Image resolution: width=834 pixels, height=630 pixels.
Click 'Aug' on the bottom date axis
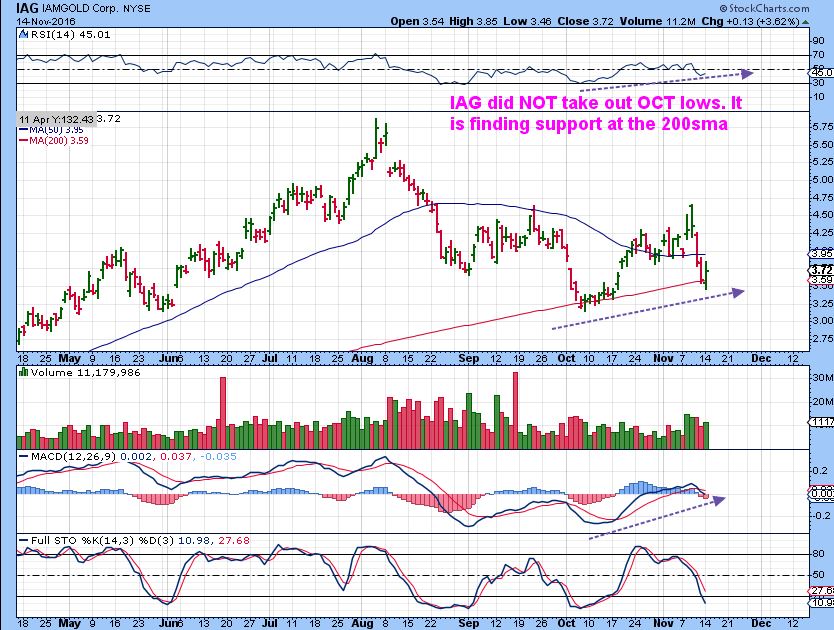pos(362,623)
